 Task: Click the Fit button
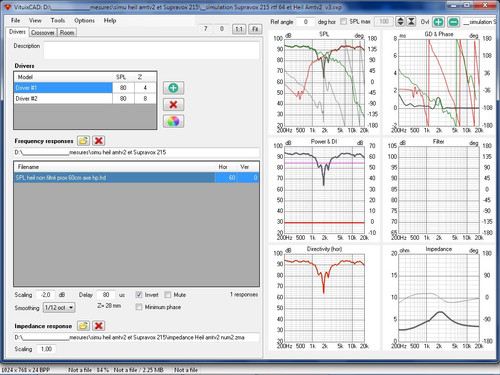click(x=255, y=29)
